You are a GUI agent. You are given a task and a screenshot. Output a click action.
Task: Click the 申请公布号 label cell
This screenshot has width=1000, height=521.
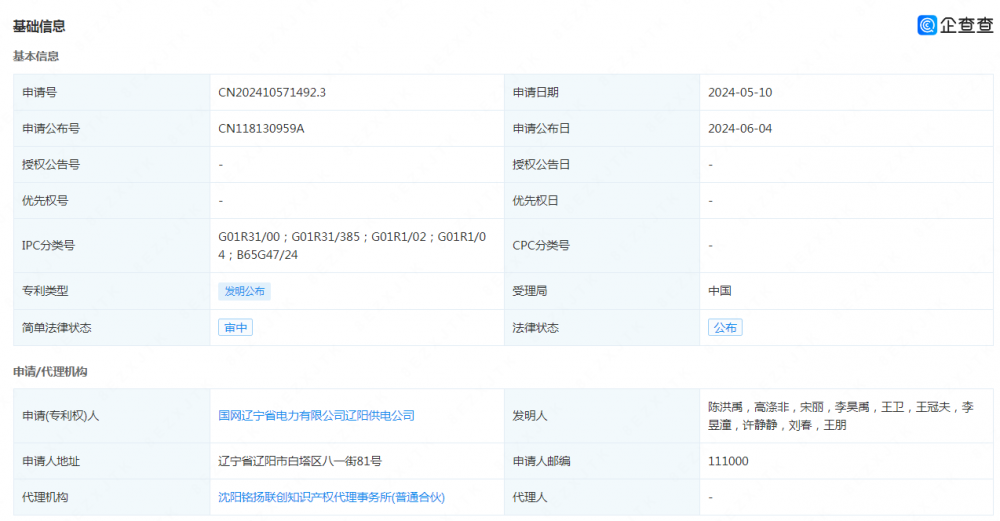(x=112, y=129)
